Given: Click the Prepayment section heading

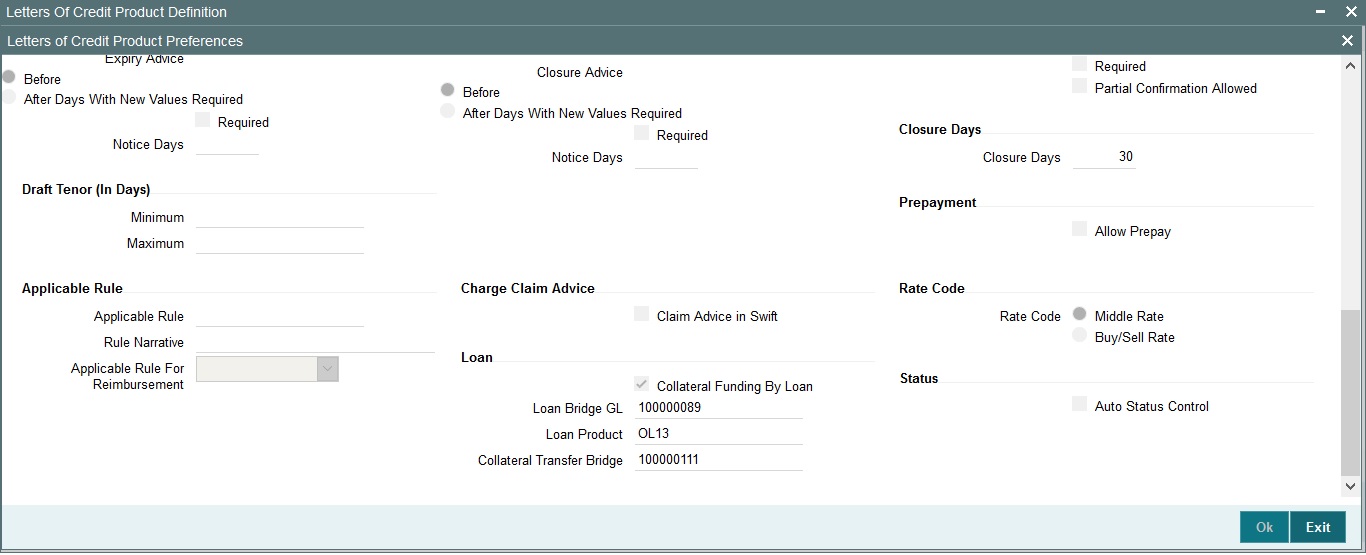Looking at the screenshot, I should [x=938, y=202].
